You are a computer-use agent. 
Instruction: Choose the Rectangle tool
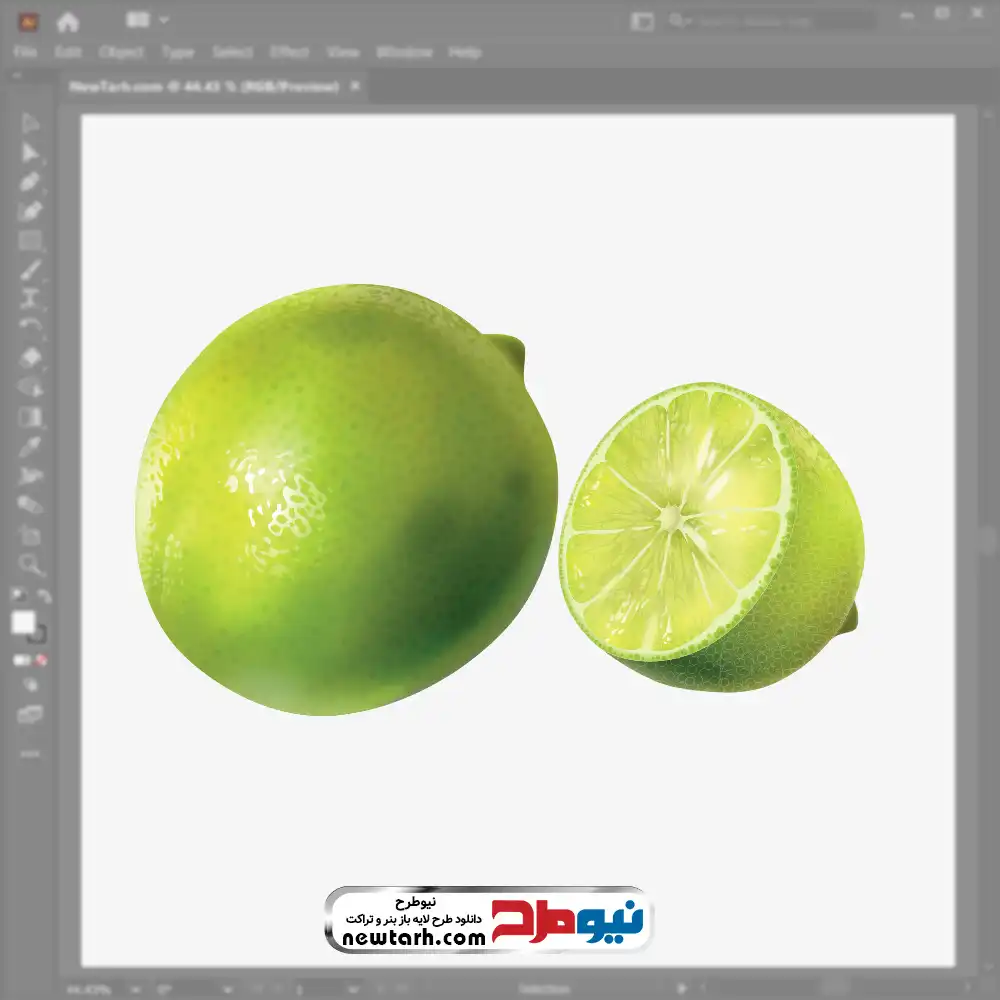pos(30,241)
